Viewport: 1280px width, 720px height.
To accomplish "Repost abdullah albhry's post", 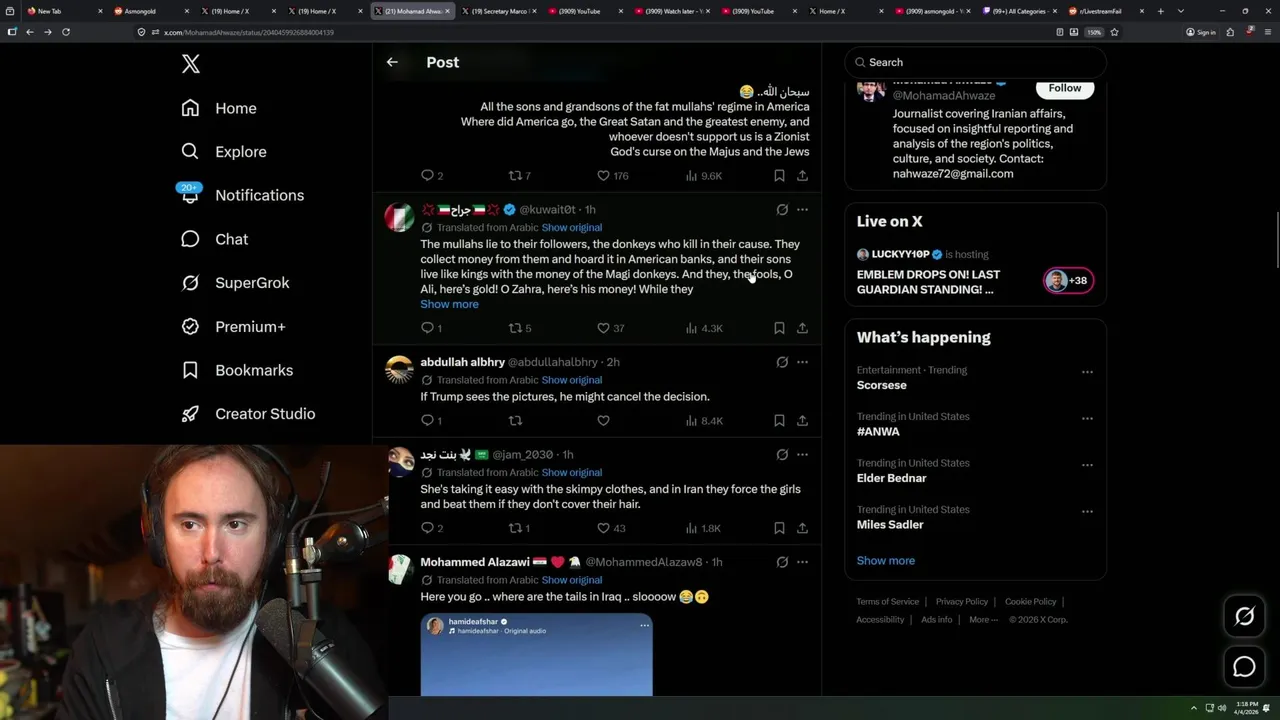I will pos(515,421).
